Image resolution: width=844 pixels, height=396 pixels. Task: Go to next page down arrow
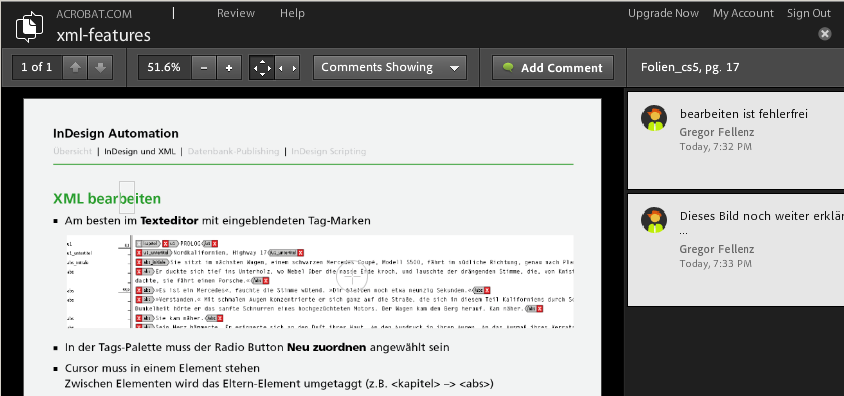(100, 68)
